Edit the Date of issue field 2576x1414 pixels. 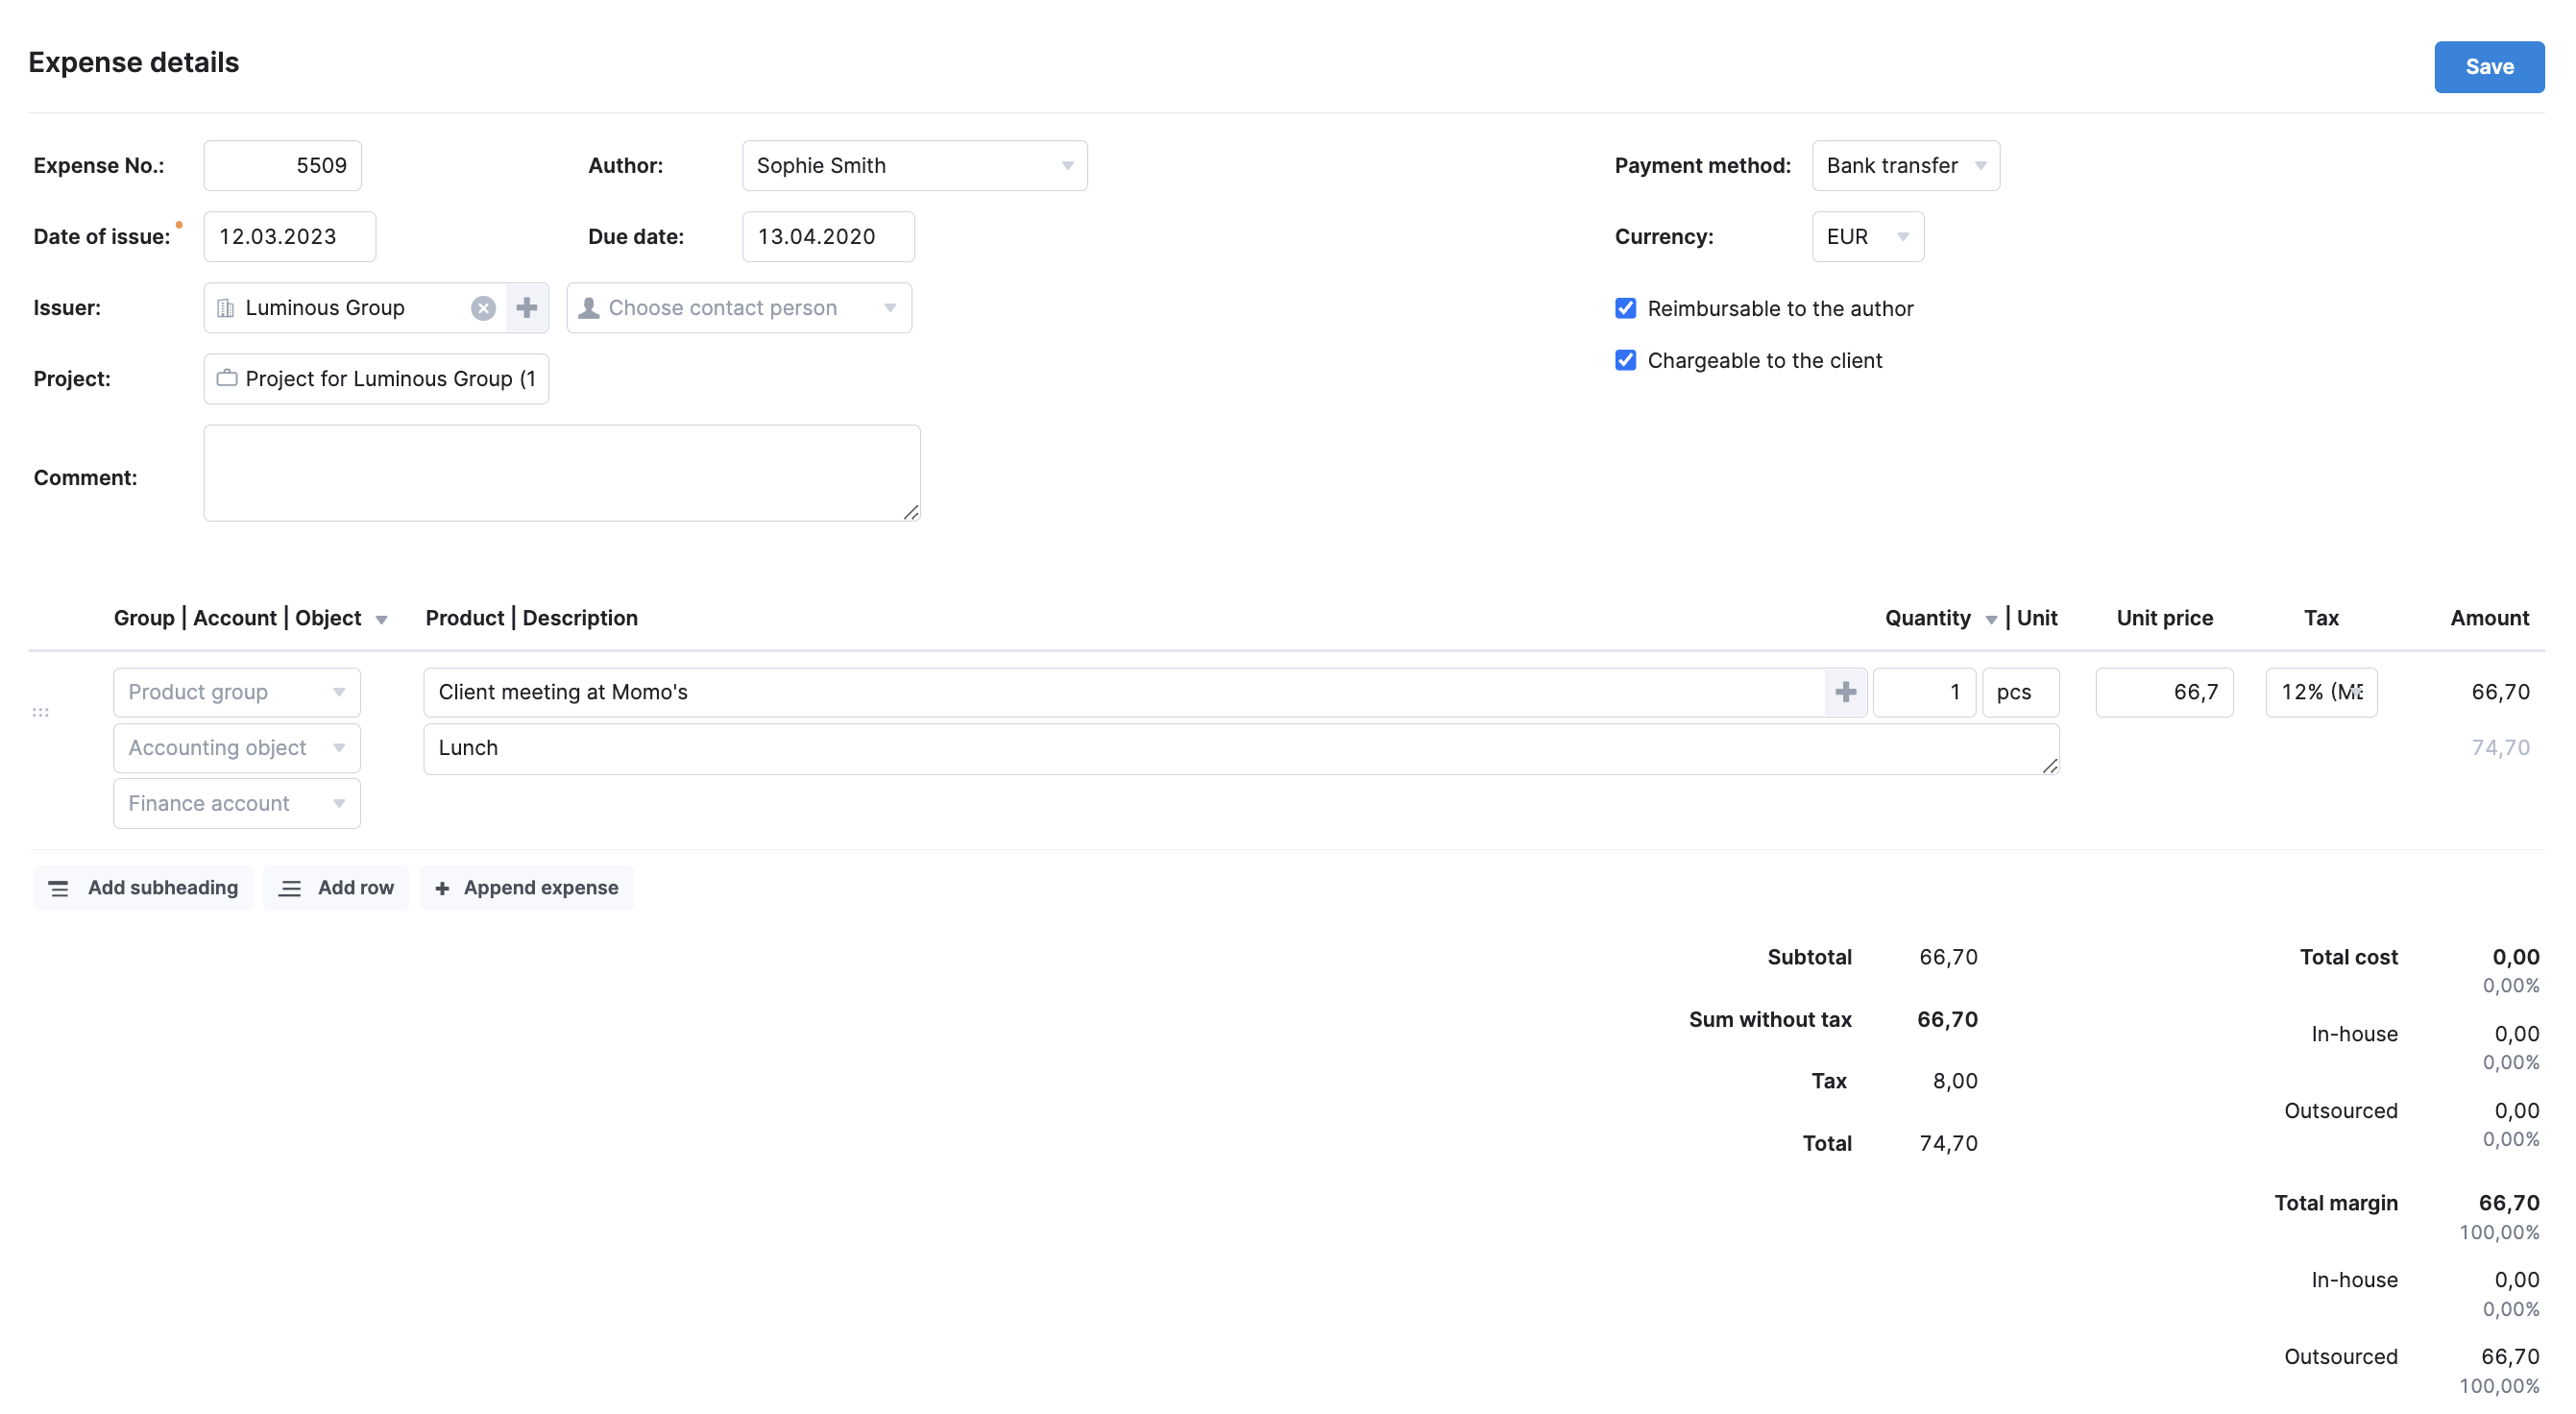[x=290, y=237]
